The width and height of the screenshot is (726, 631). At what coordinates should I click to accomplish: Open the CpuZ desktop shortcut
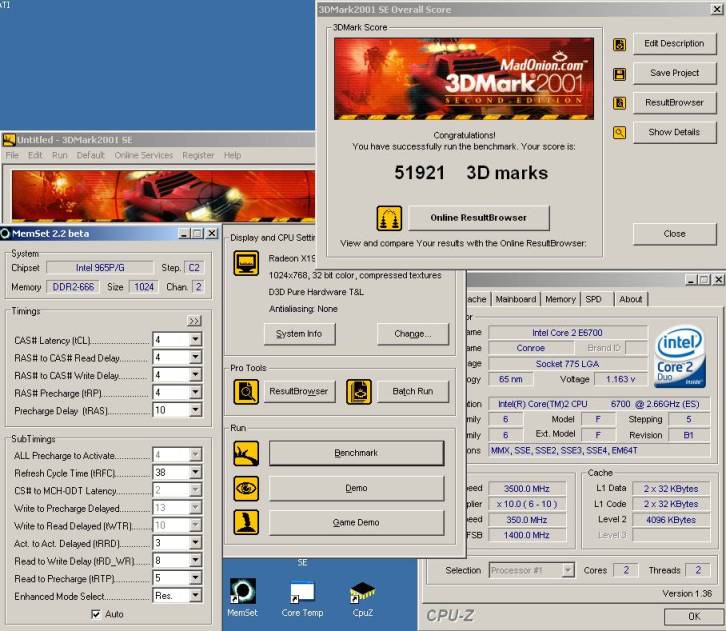pos(363,597)
